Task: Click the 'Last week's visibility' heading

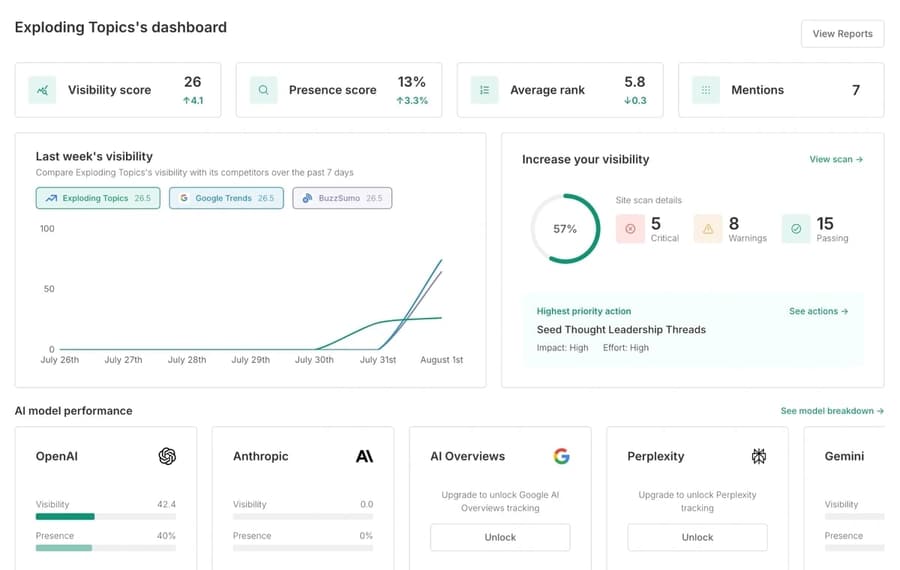Action: point(94,157)
